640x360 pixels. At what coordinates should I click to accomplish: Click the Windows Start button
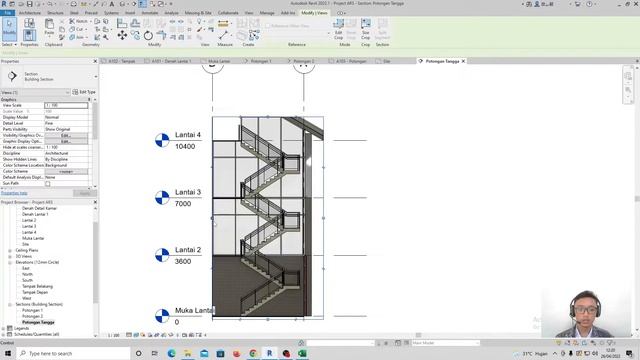pos(7,353)
